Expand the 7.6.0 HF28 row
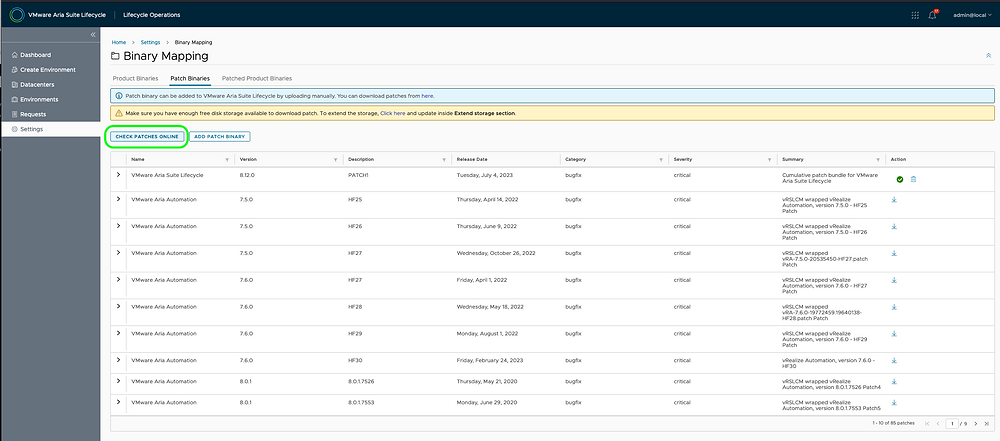Screen dimensions: 1000x441 point(118,306)
